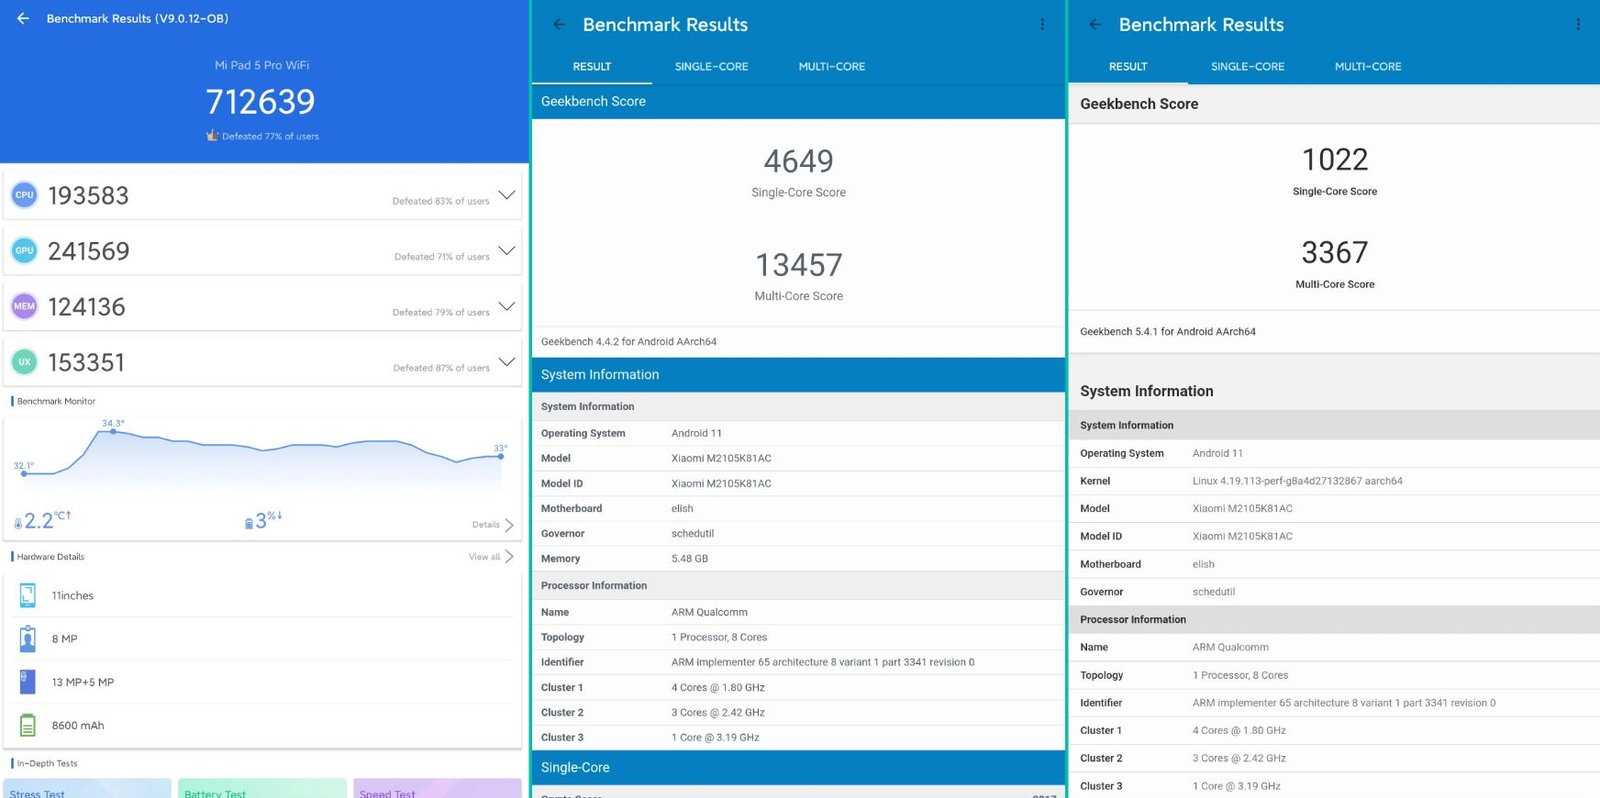The image size is (1600, 798).
Task: Switch to MULTI-CORE tab in right panel
Action: point(1367,67)
